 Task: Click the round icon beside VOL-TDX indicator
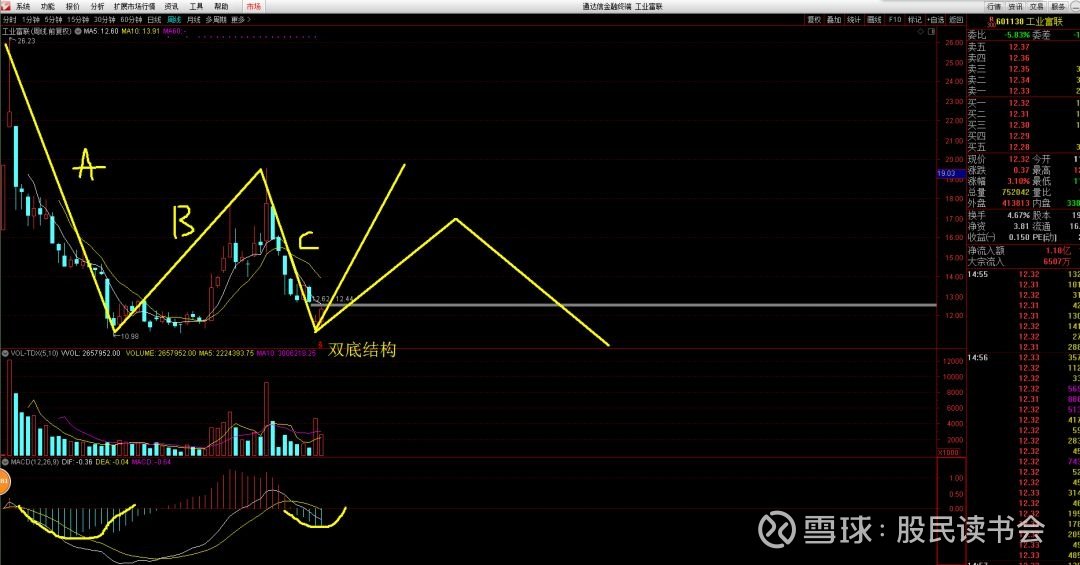click(x=6, y=353)
